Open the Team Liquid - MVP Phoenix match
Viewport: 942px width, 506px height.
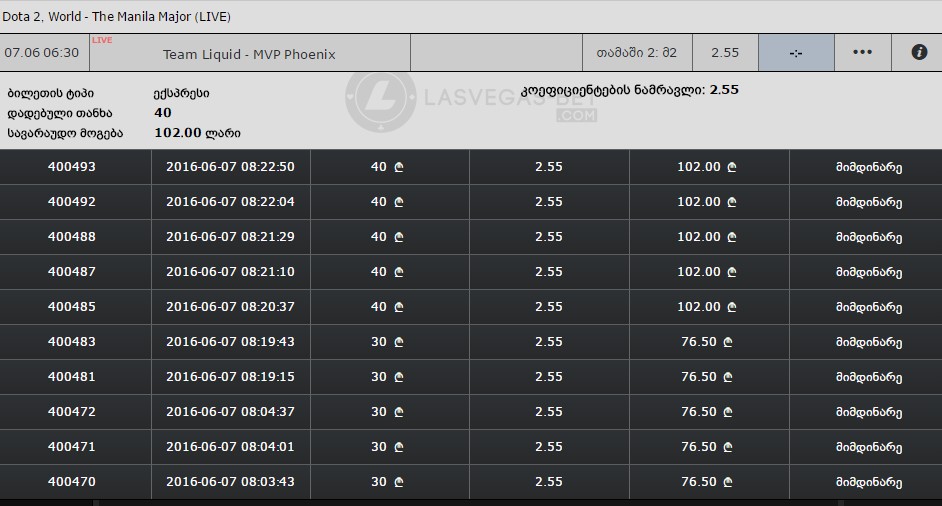[249, 54]
